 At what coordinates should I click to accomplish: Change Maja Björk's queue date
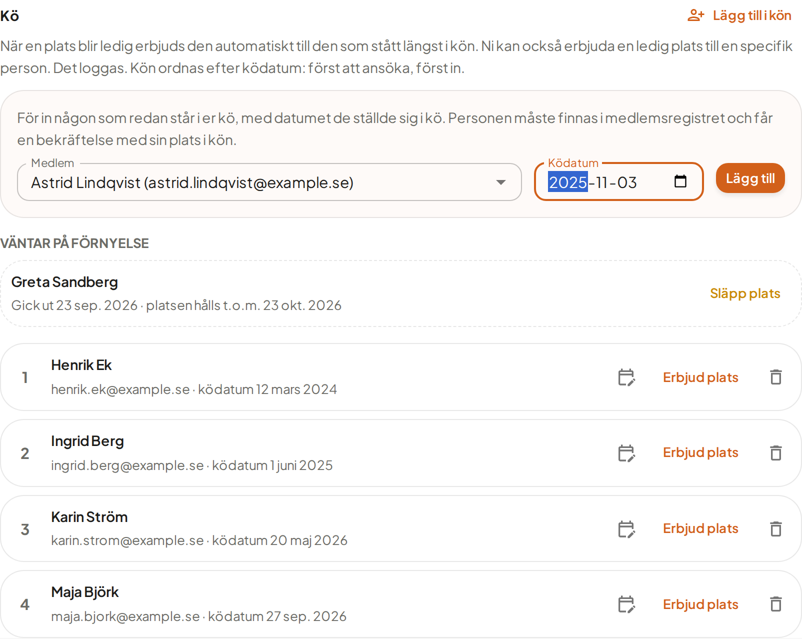coord(627,604)
